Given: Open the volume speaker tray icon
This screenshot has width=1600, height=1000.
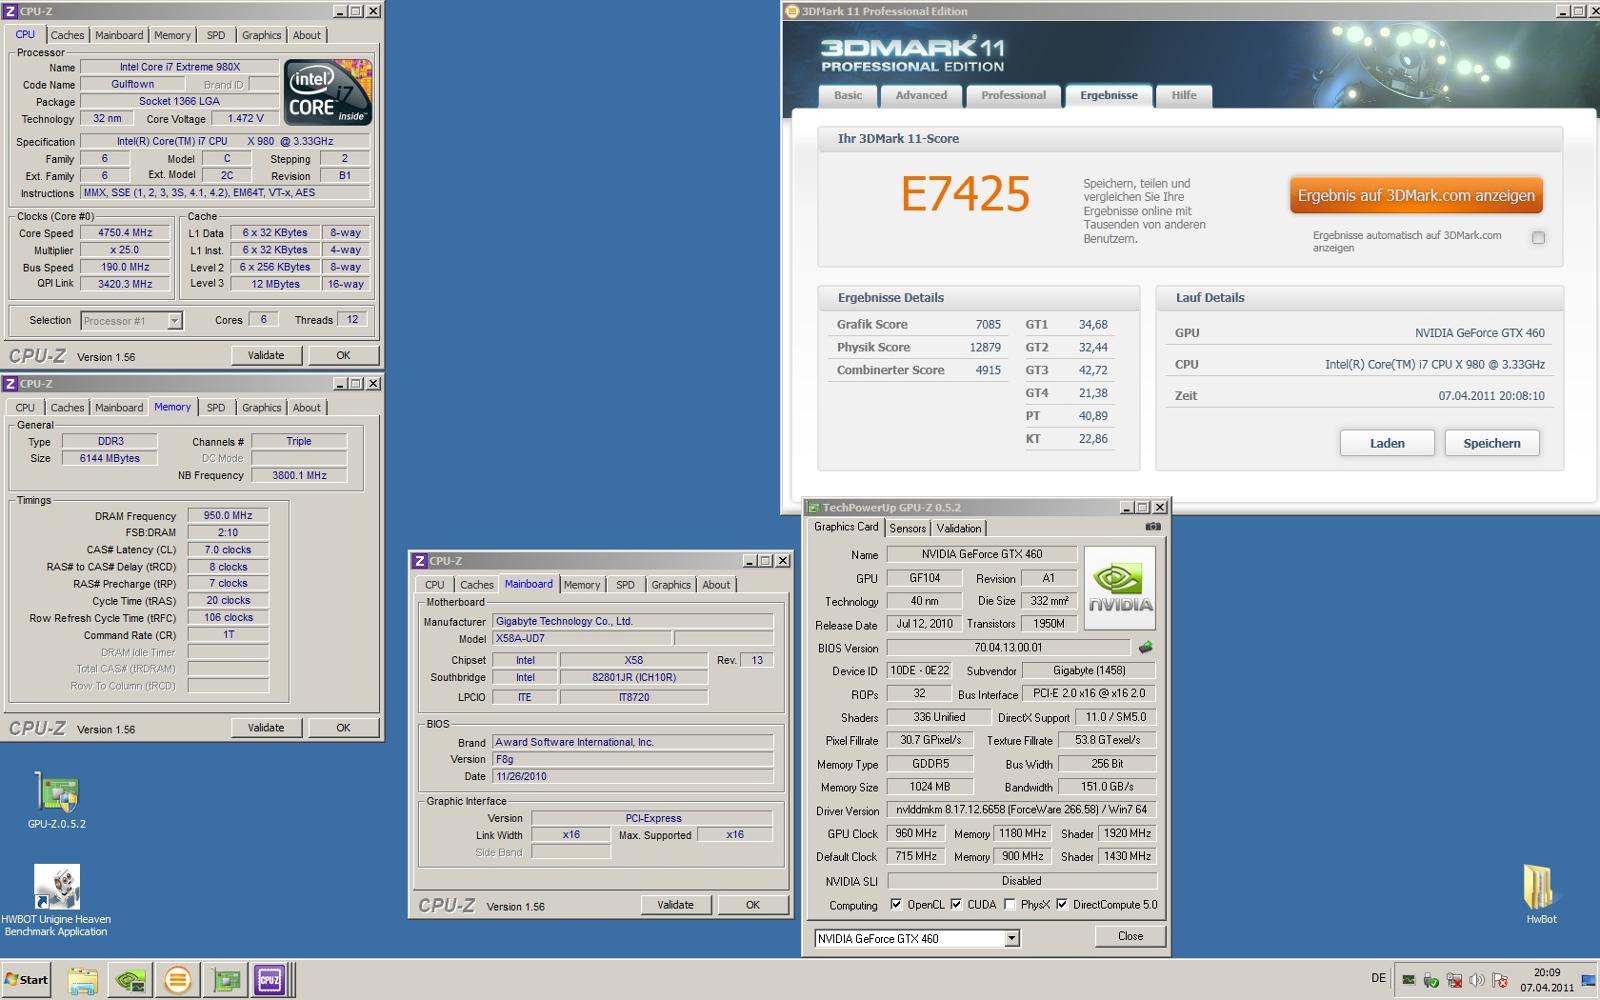Looking at the screenshot, I should click(x=1477, y=980).
